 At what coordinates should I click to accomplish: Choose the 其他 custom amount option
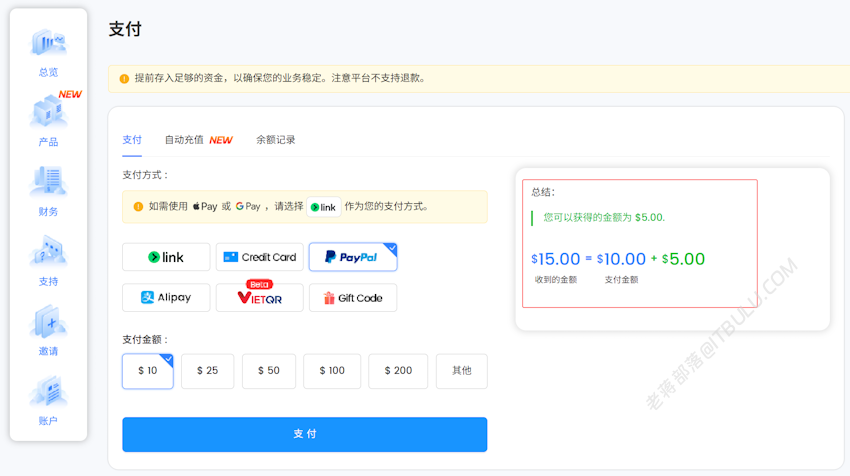(x=462, y=371)
